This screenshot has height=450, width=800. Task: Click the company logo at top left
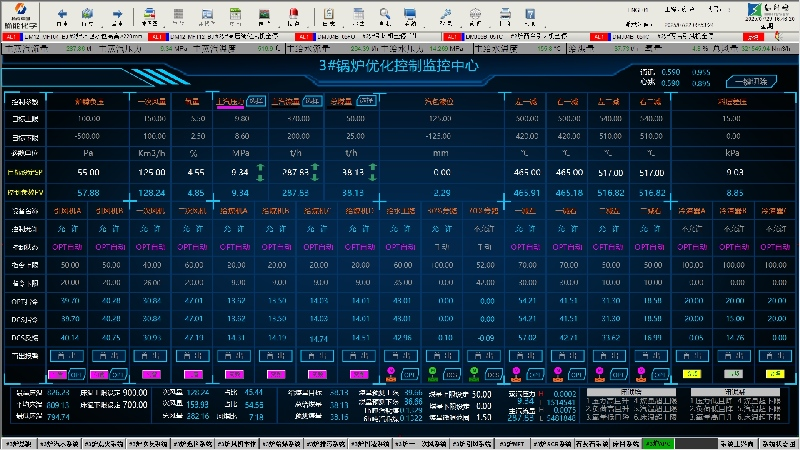(x=21, y=15)
